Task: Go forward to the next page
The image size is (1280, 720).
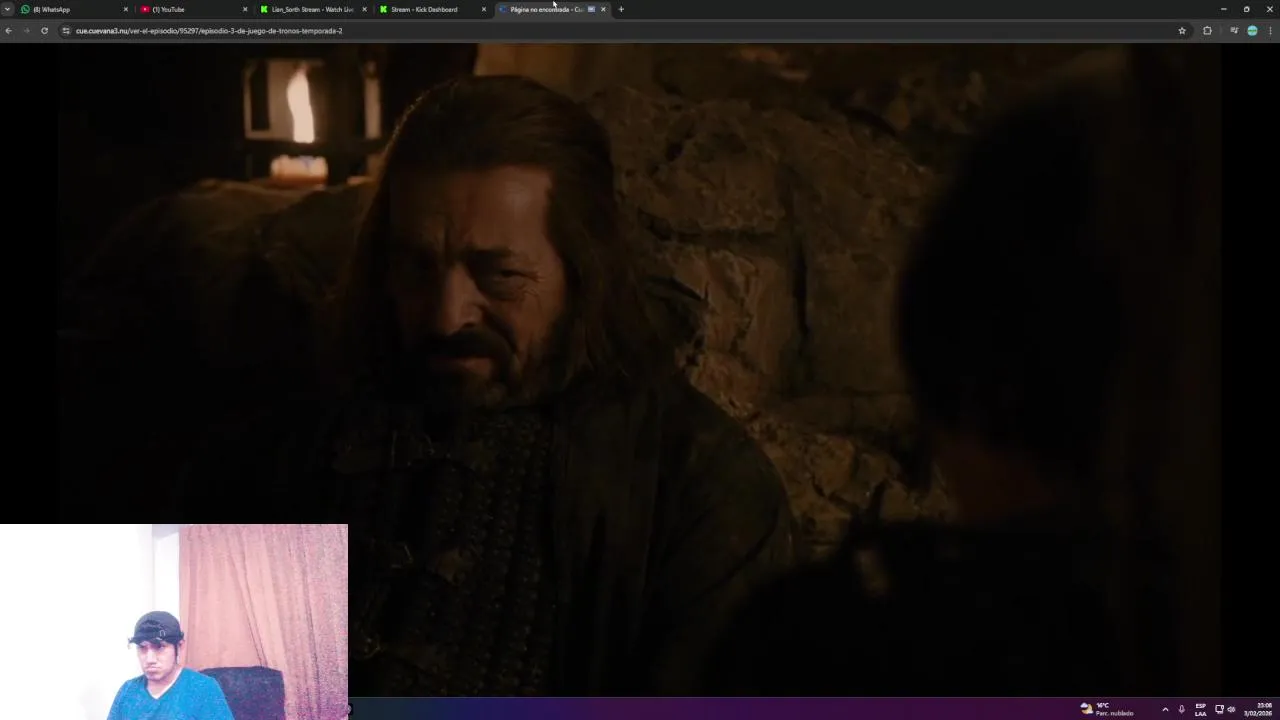Action: click(x=26, y=31)
